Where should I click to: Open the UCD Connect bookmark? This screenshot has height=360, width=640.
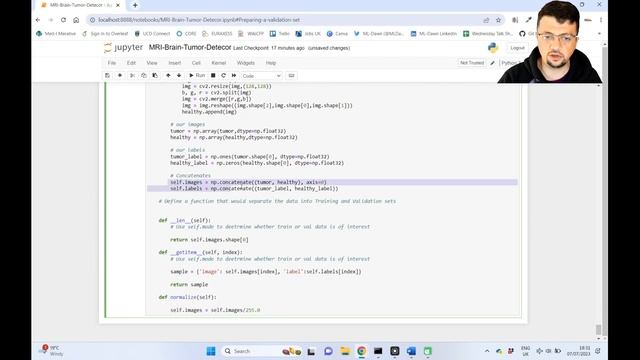pos(152,33)
